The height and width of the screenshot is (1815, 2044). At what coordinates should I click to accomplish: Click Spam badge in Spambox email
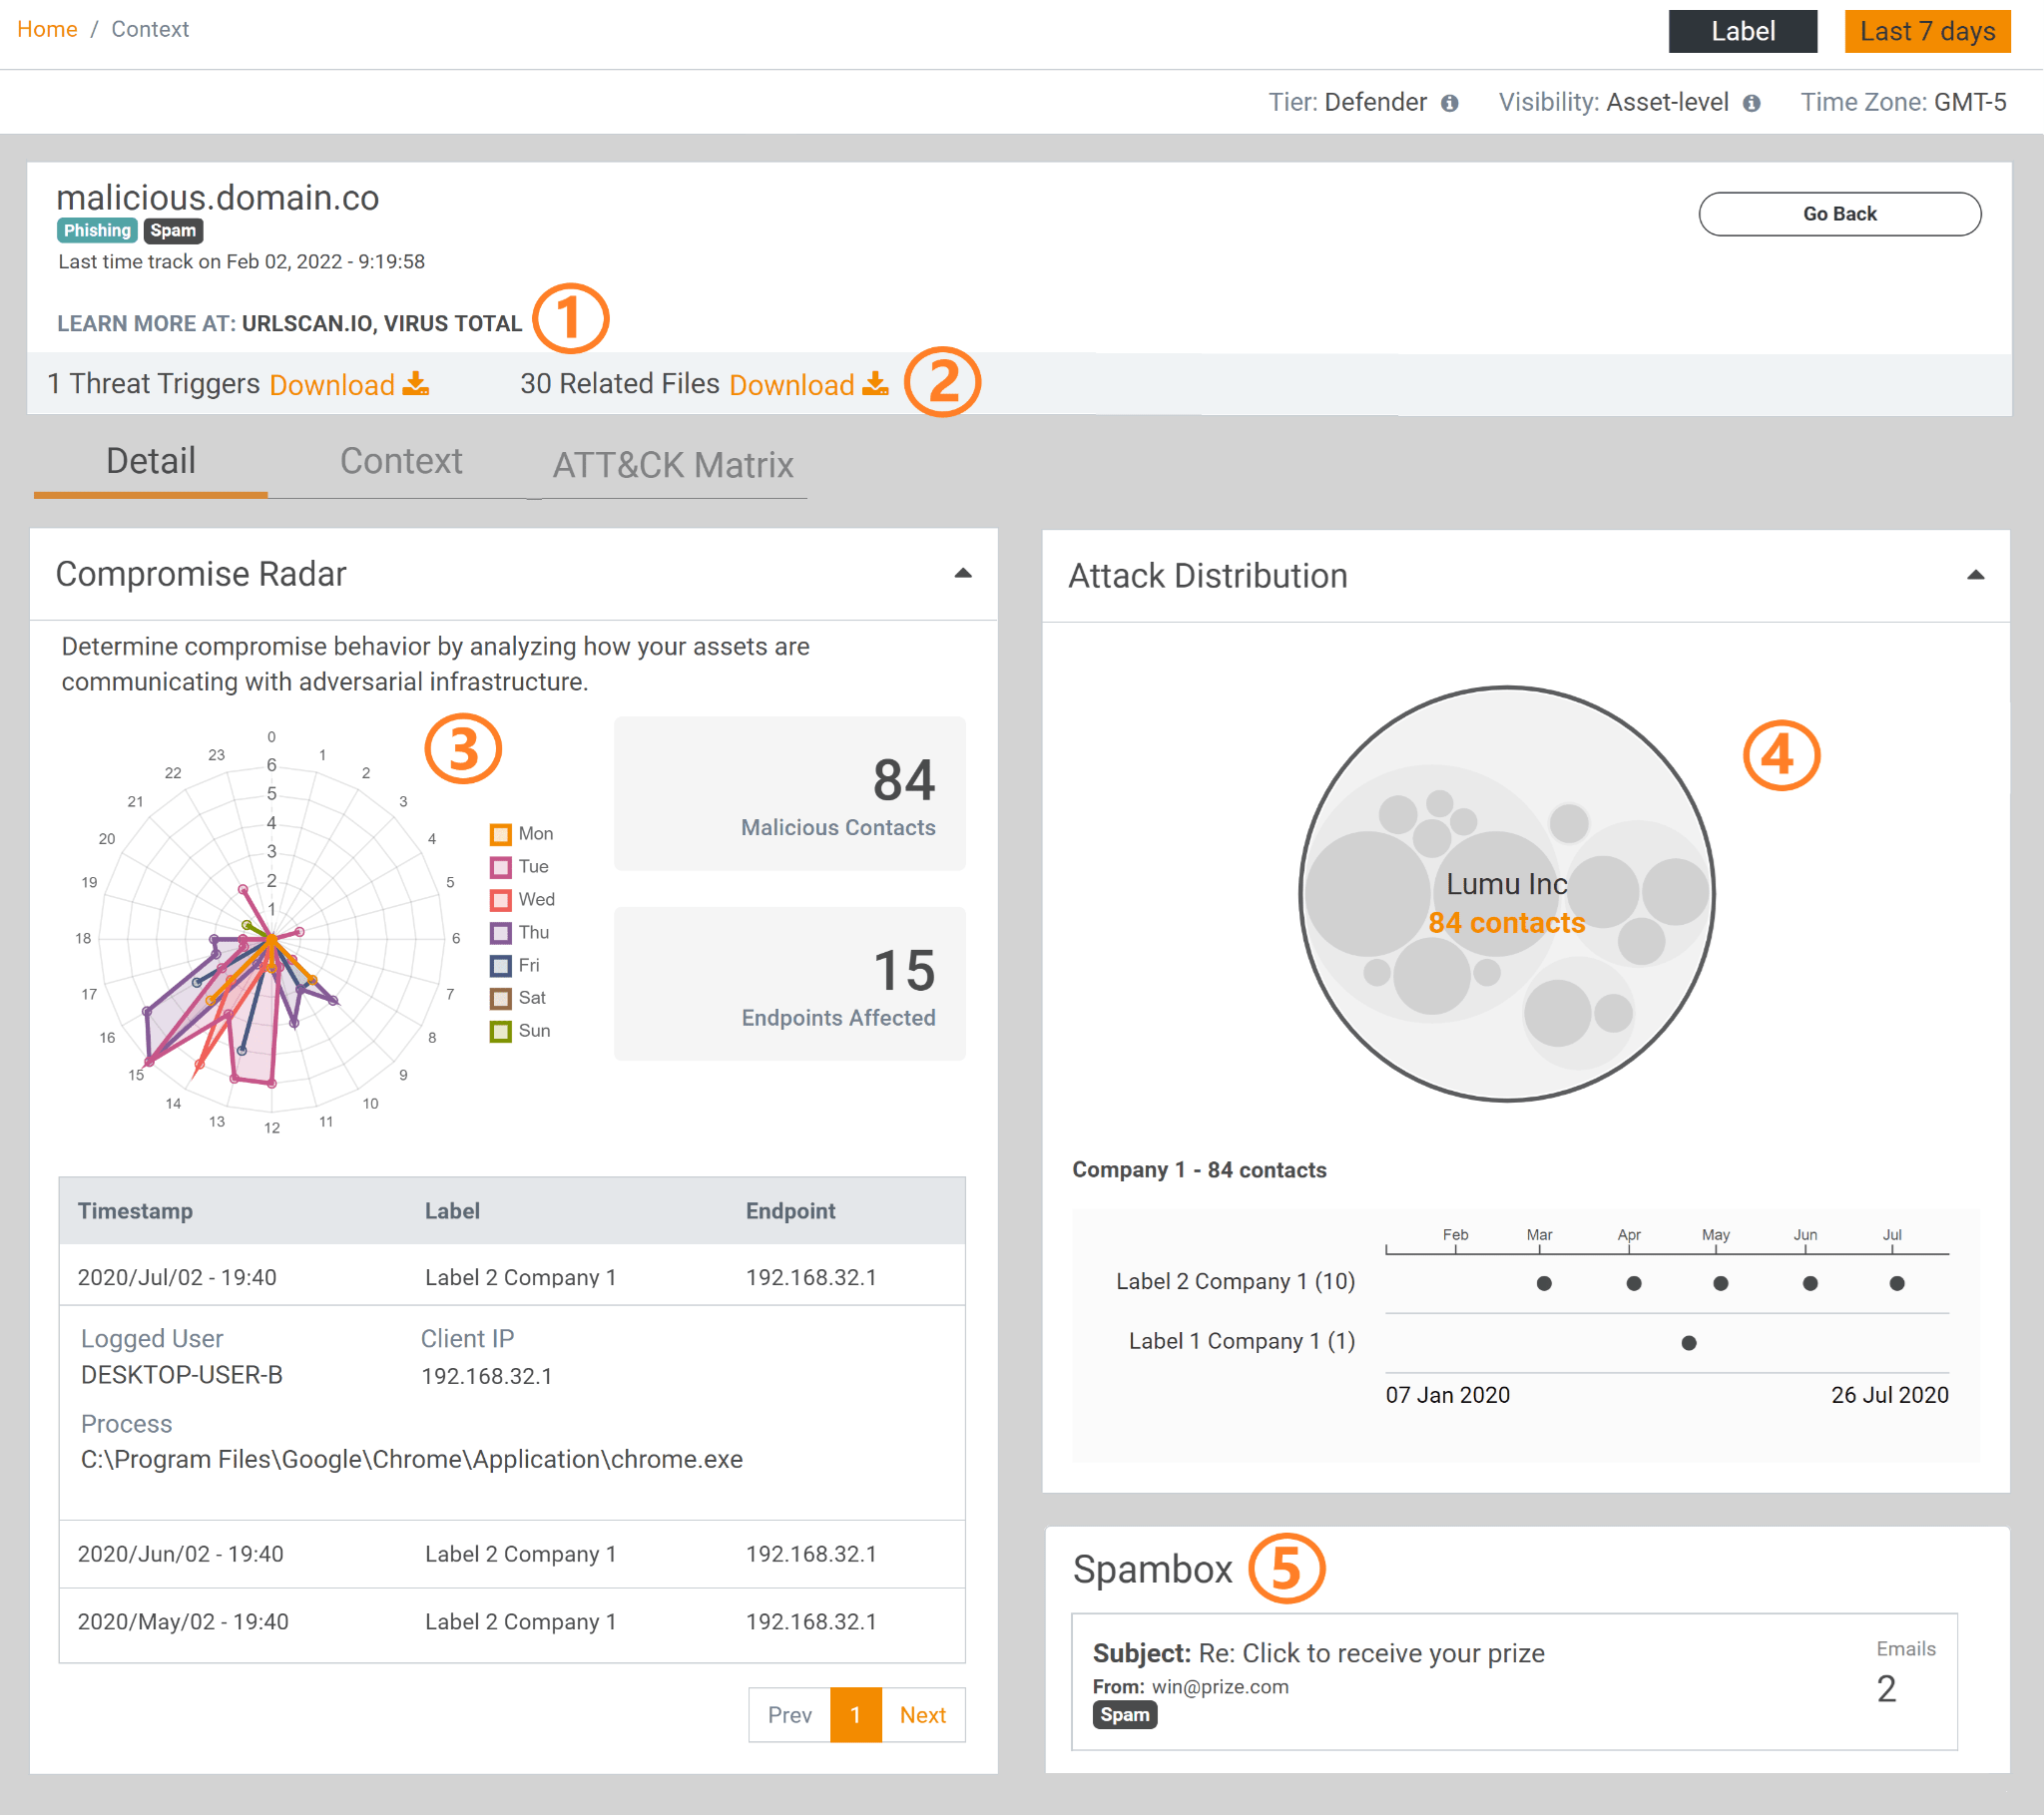coord(1124,1715)
